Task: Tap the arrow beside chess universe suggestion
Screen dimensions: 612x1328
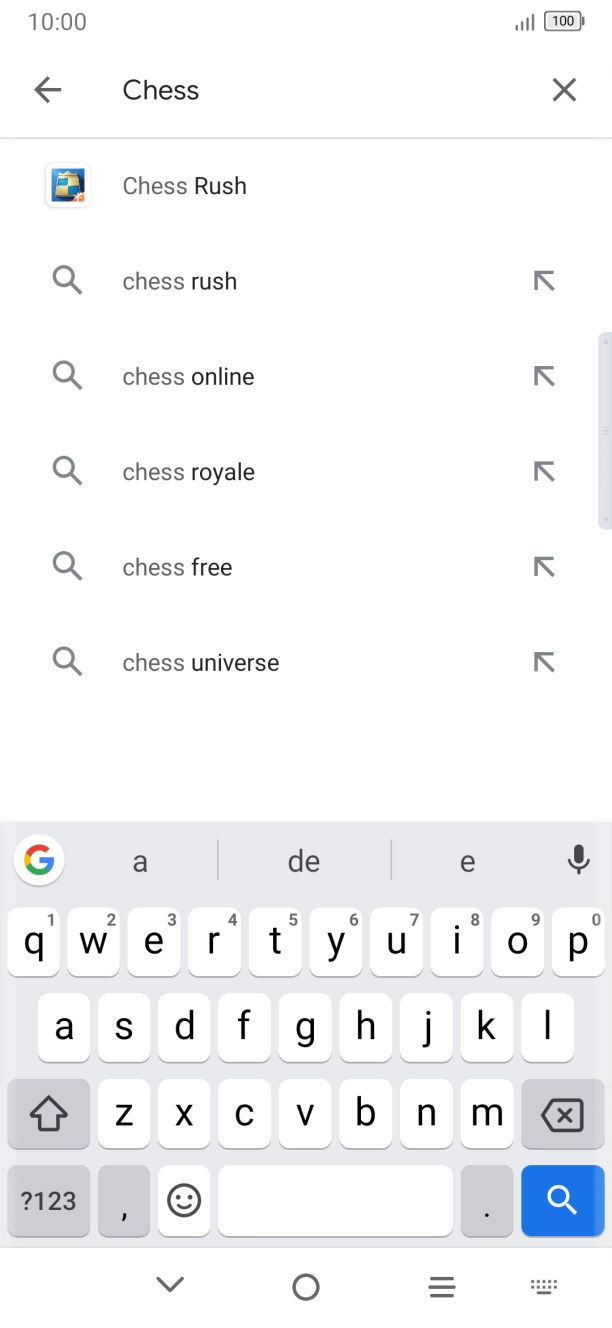Action: tap(543, 662)
